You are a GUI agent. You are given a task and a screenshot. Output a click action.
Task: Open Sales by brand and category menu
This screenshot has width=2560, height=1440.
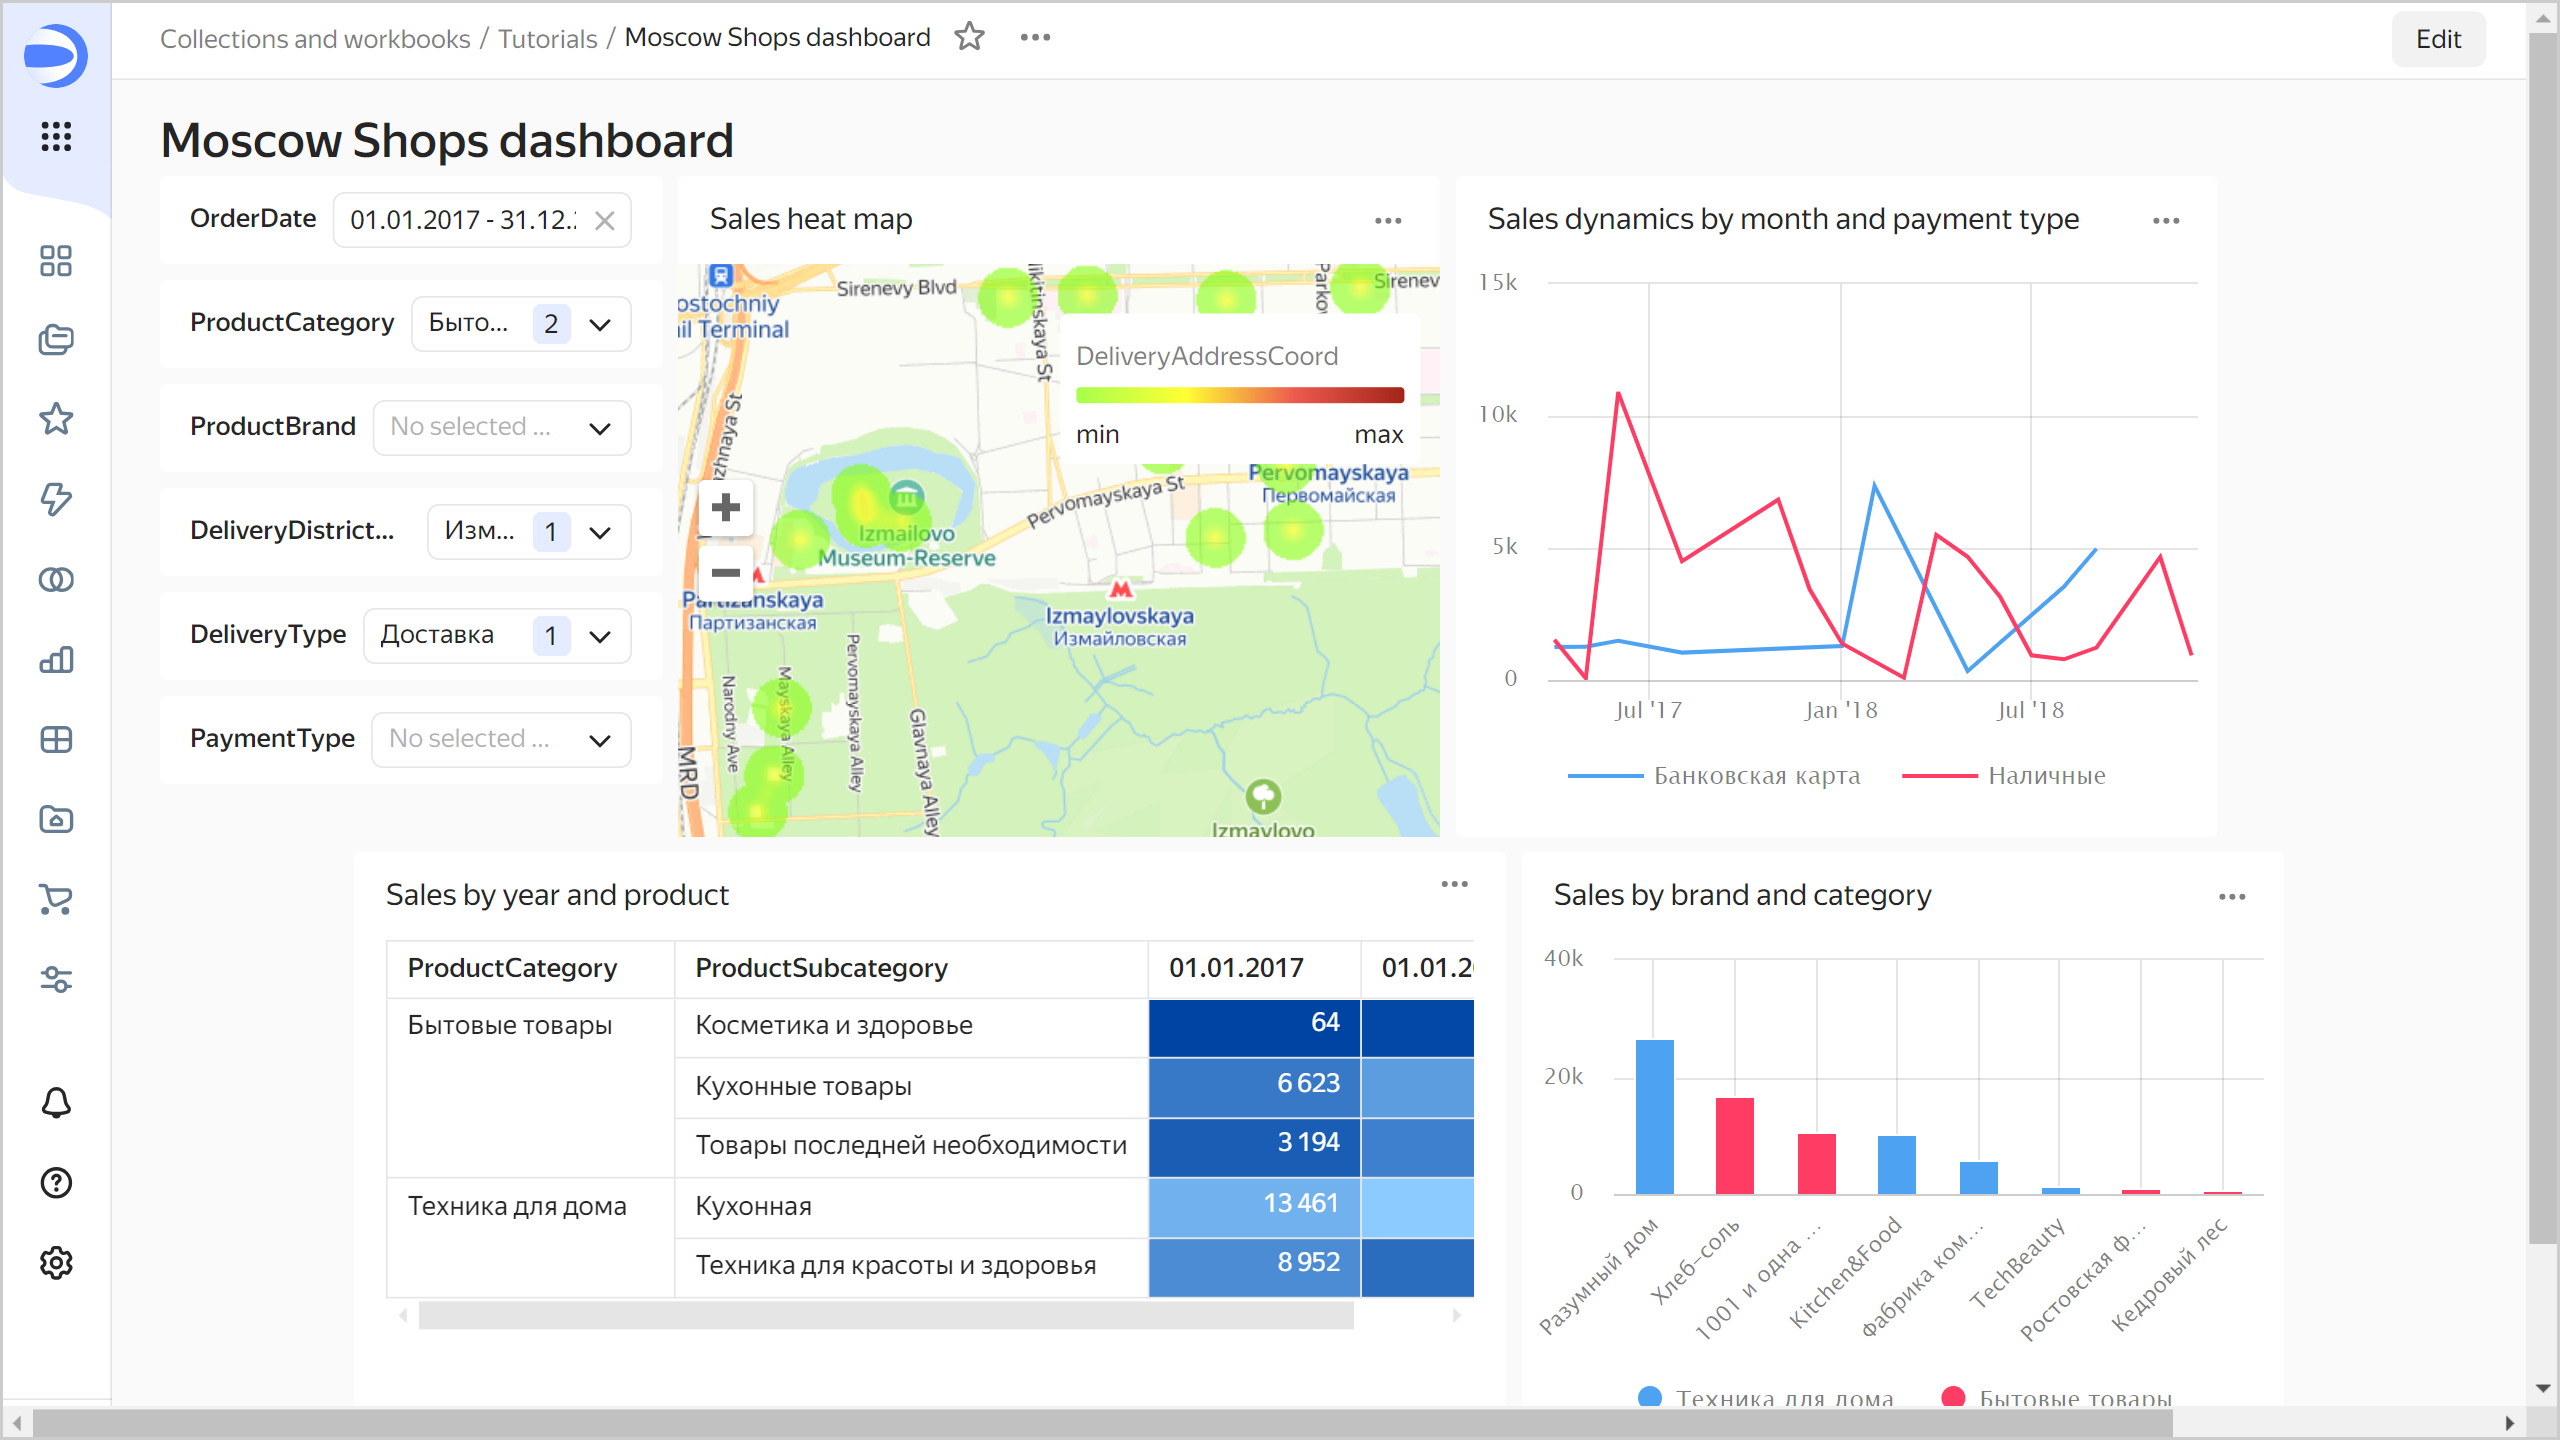pos(2231,897)
